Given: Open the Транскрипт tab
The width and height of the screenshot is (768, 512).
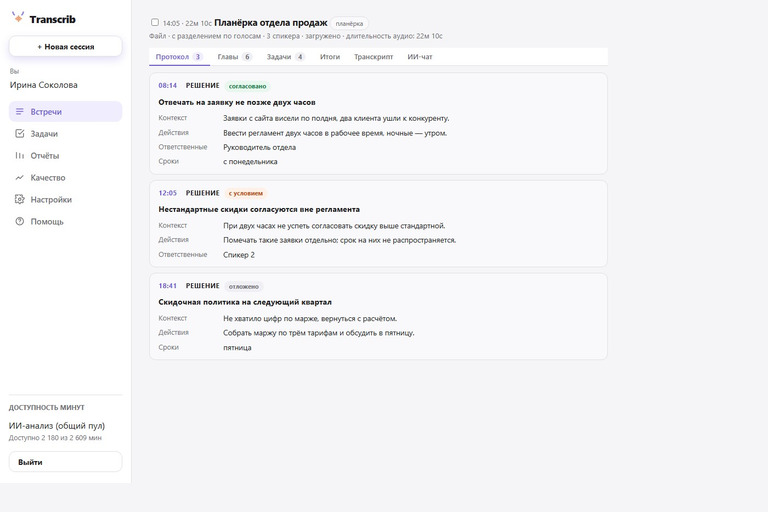Looking at the screenshot, I should pos(373,57).
